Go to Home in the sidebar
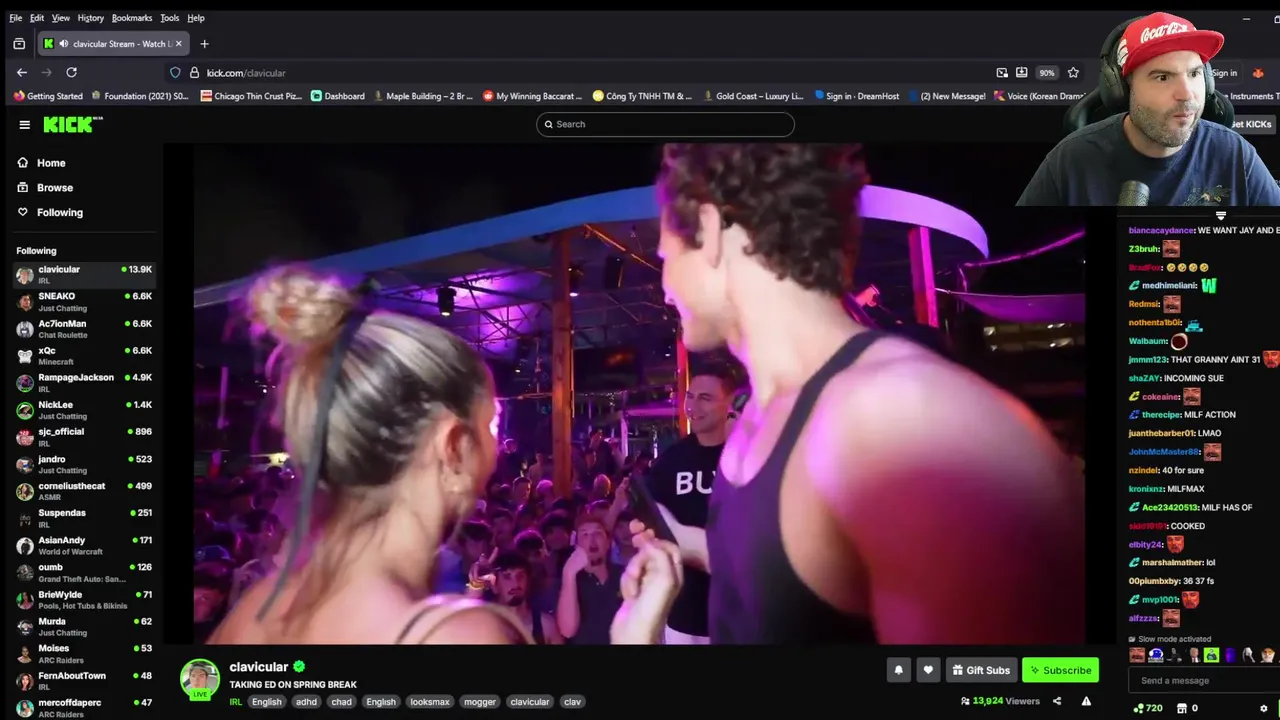The height and width of the screenshot is (720, 1280). coord(41,163)
